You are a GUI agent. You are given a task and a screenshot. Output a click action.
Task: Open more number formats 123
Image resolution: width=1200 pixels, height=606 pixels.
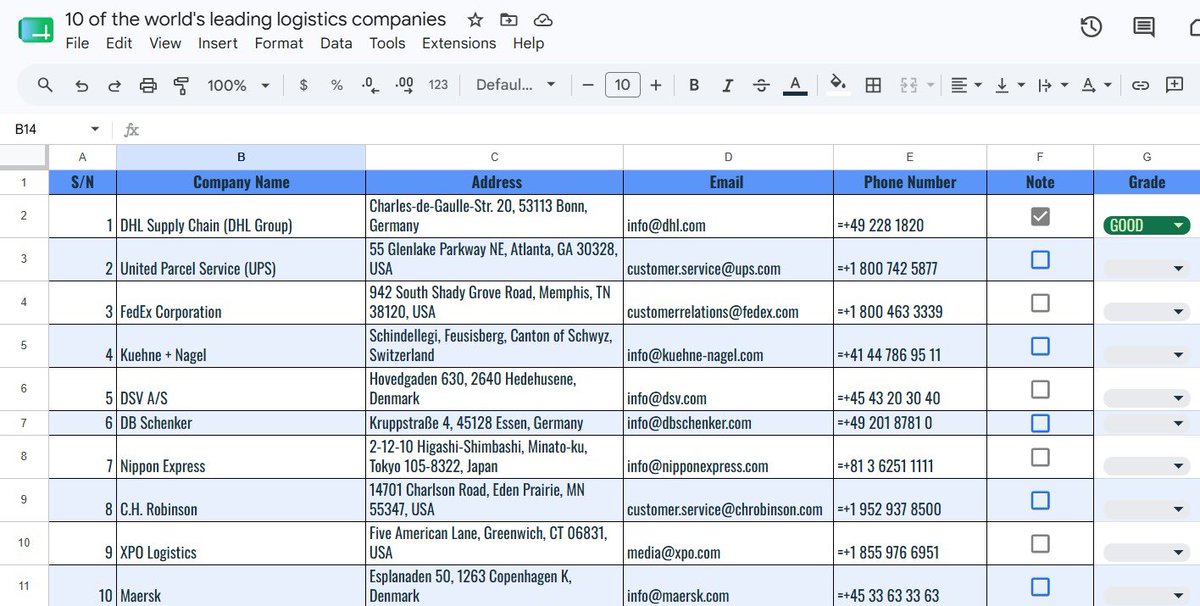(x=438, y=85)
